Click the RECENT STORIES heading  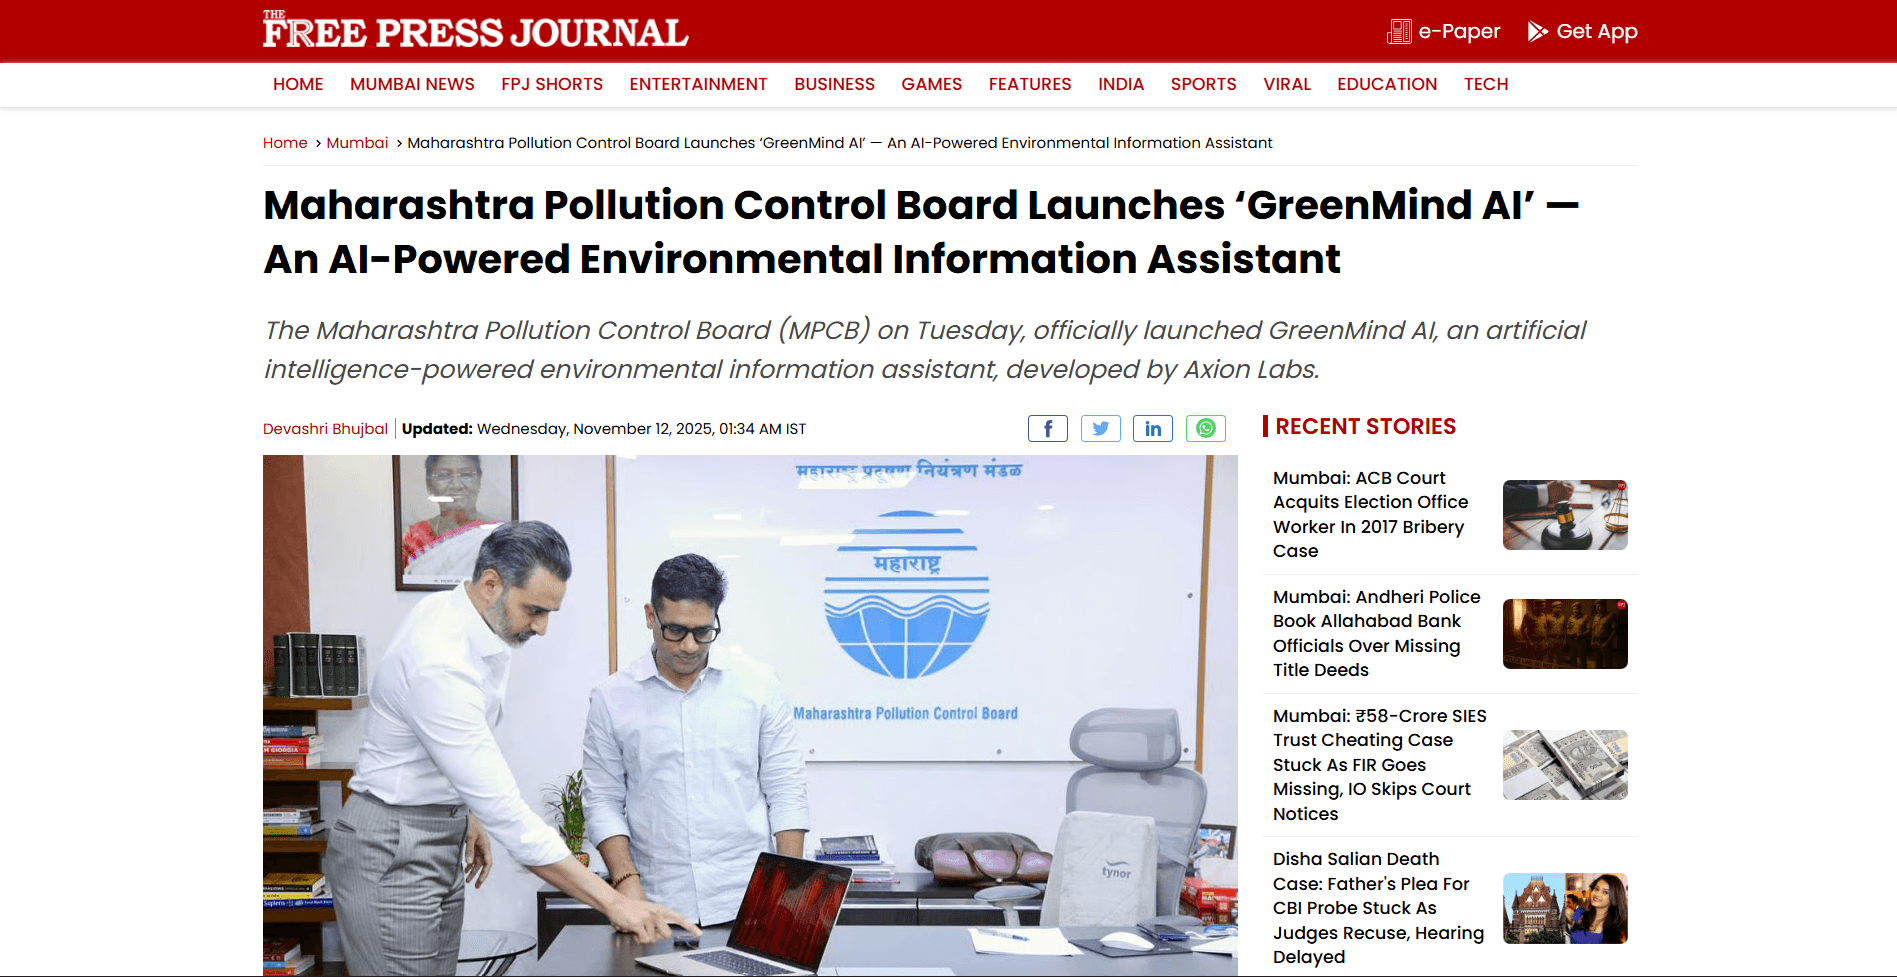pos(1365,426)
